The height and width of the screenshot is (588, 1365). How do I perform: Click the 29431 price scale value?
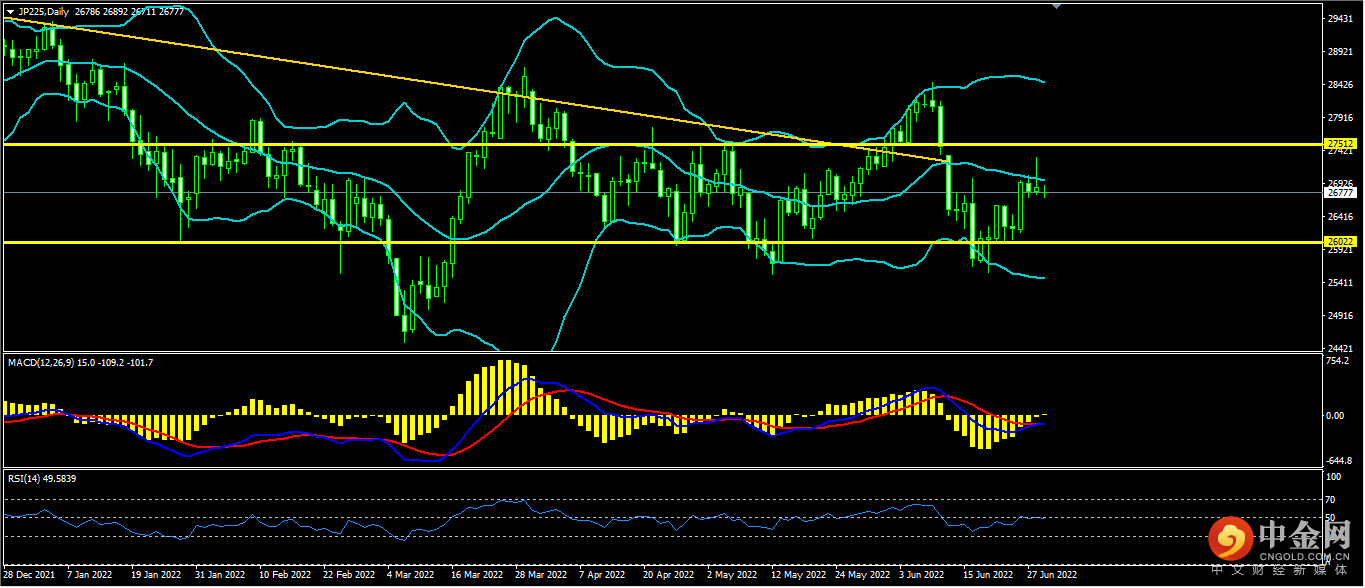tap(1338, 19)
